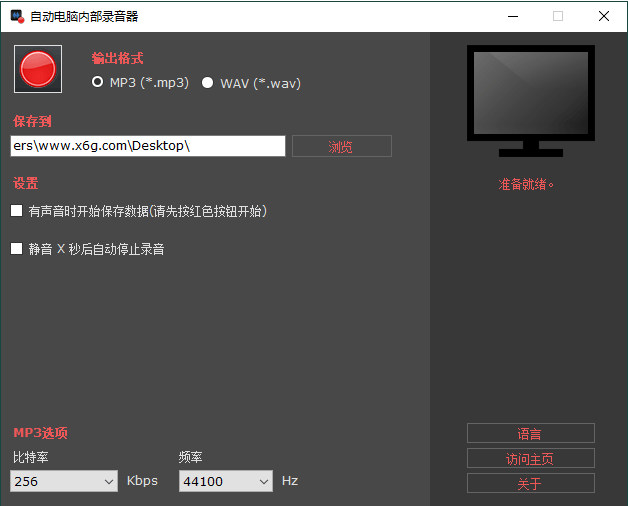Click 访问主页 to visit homepage
Screen dimensions: 628x506
point(530,459)
